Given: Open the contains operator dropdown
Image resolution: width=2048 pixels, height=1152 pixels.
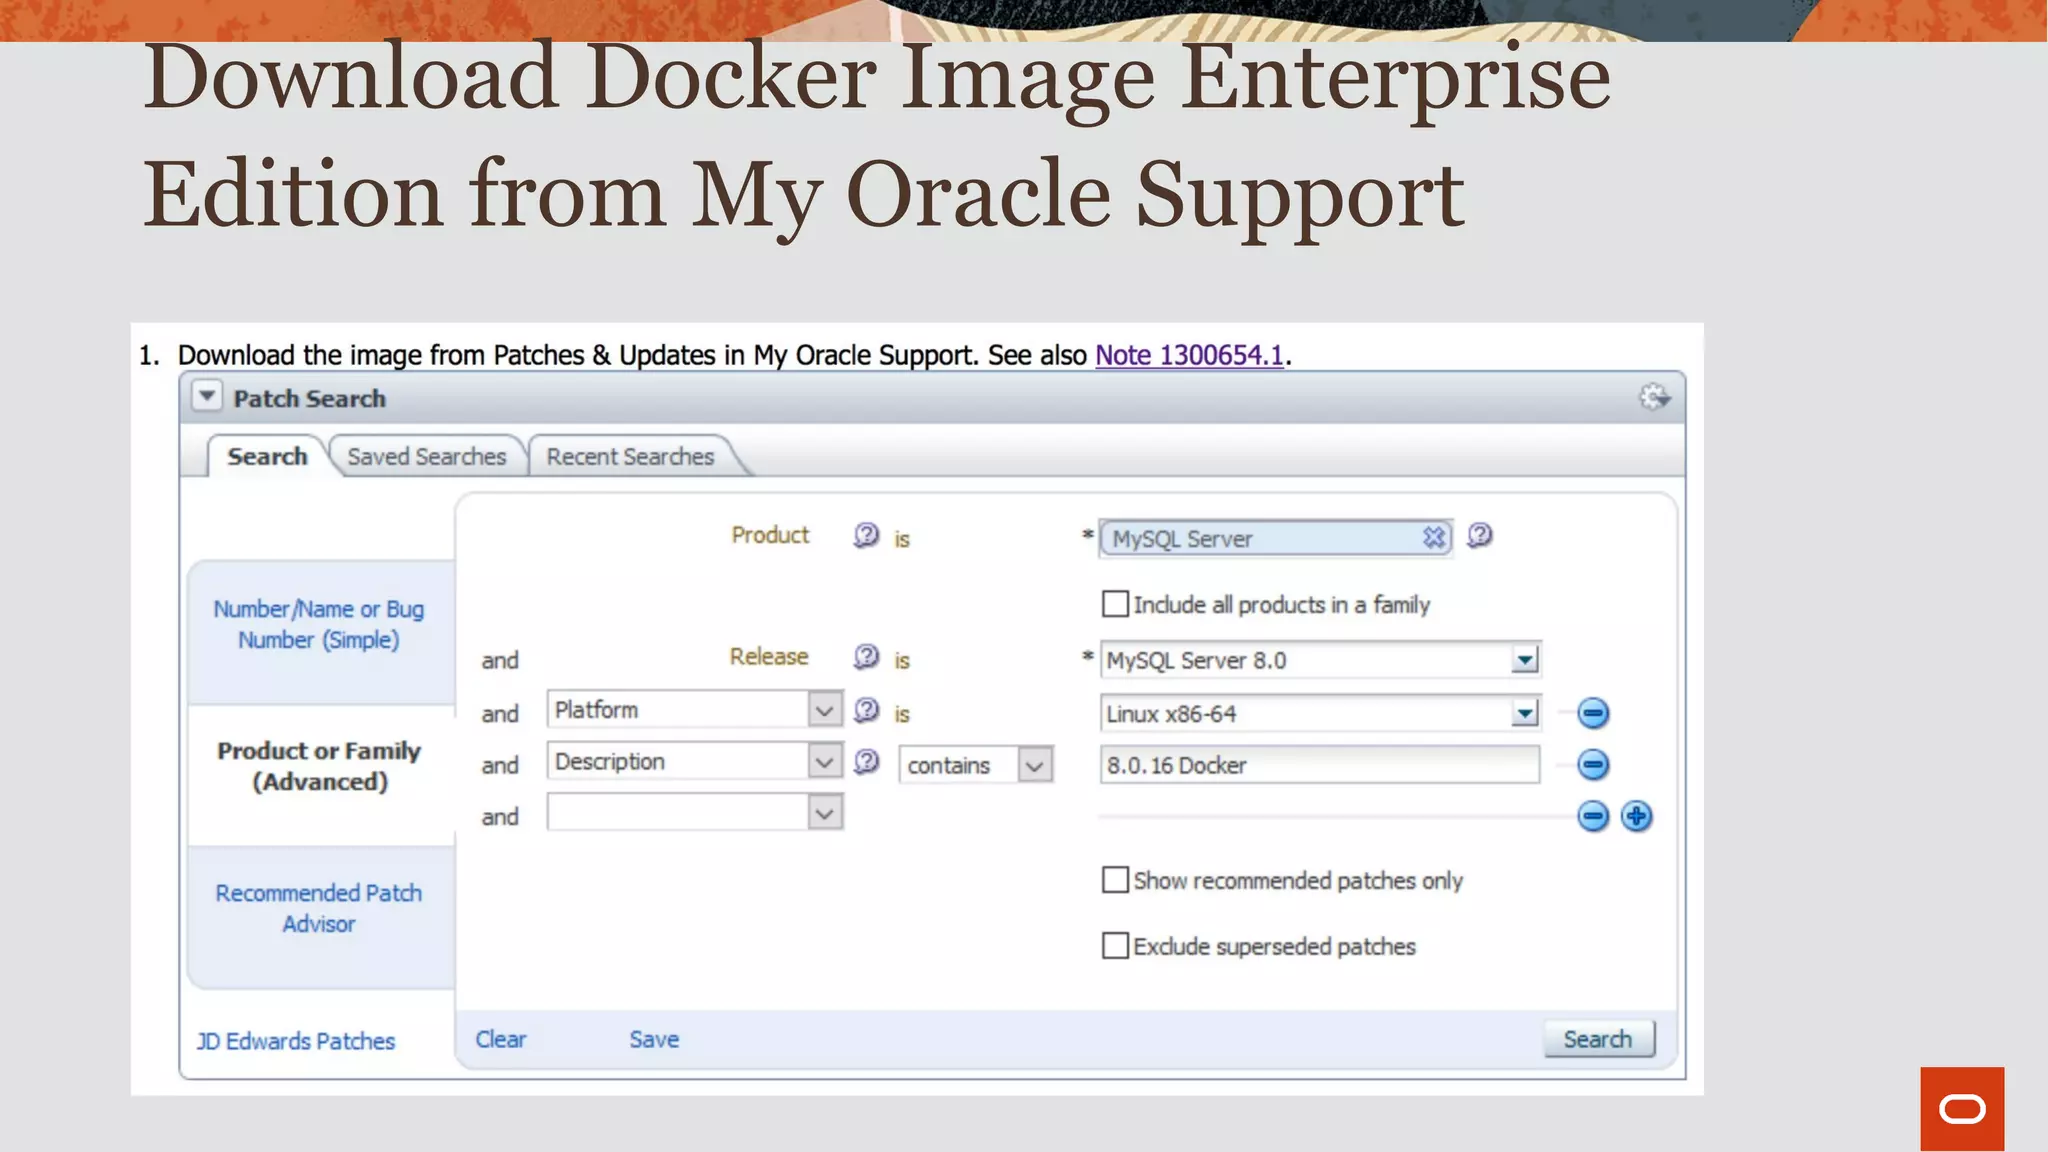Looking at the screenshot, I should [1035, 766].
